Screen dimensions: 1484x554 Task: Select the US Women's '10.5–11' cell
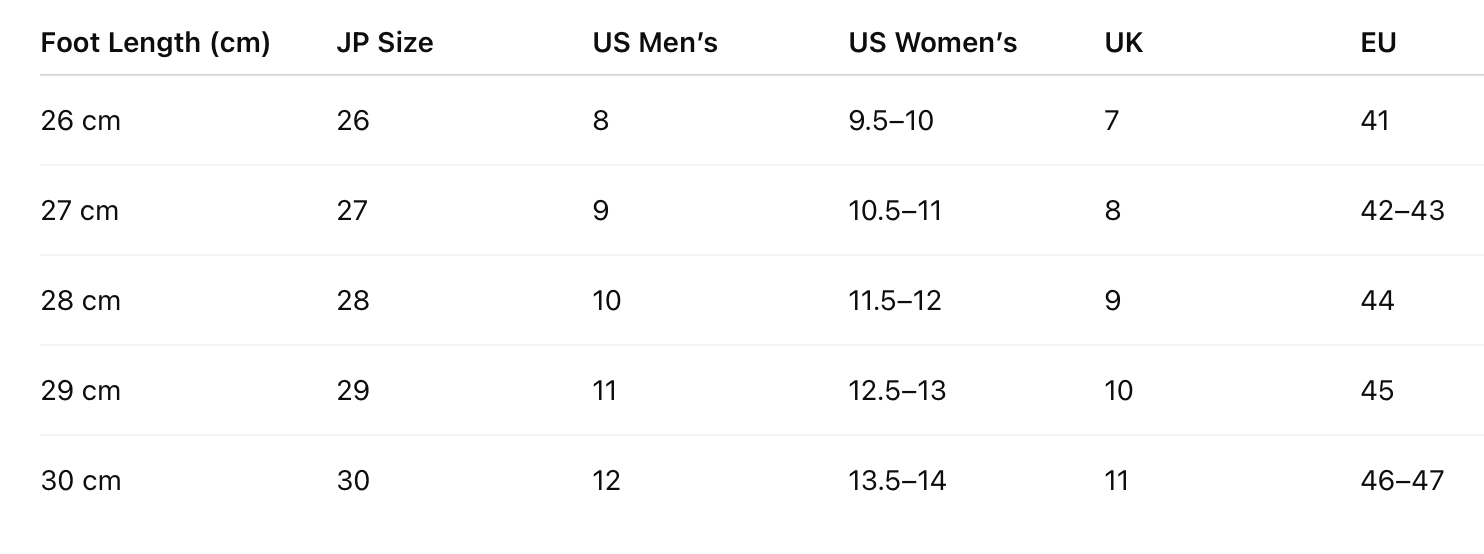[895, 211]
